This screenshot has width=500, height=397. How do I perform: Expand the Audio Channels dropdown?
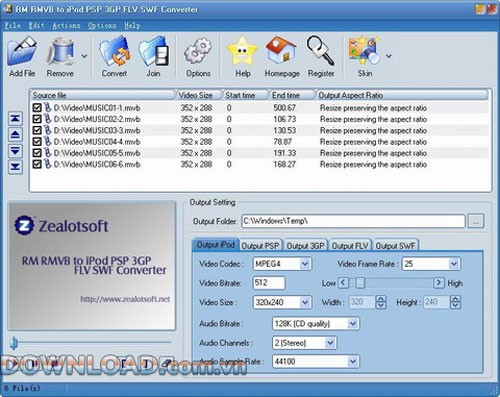click(x=330, y=343)
